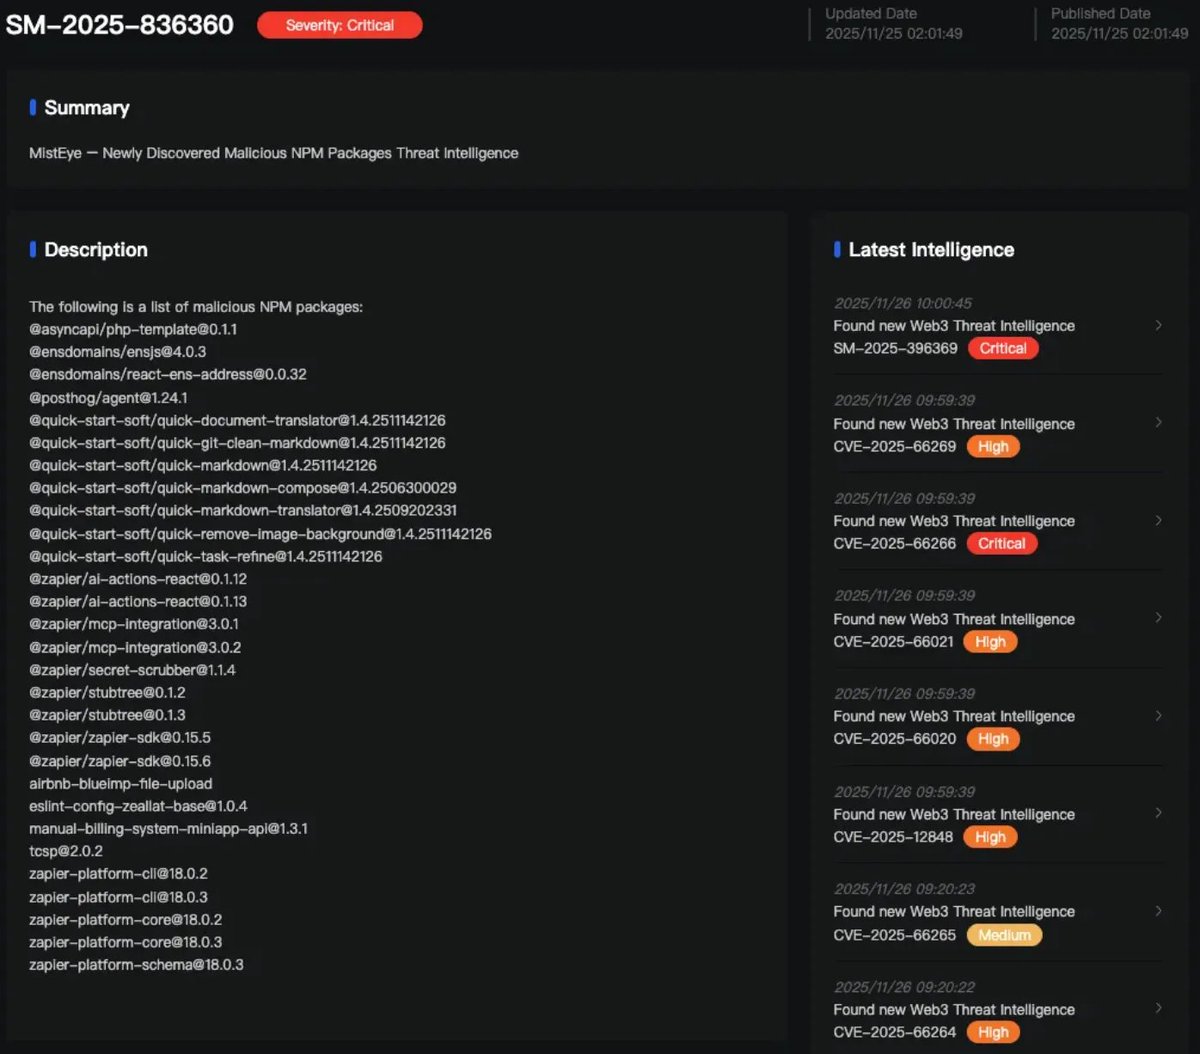Click the Updated Date timestamp field

[894, 23]
